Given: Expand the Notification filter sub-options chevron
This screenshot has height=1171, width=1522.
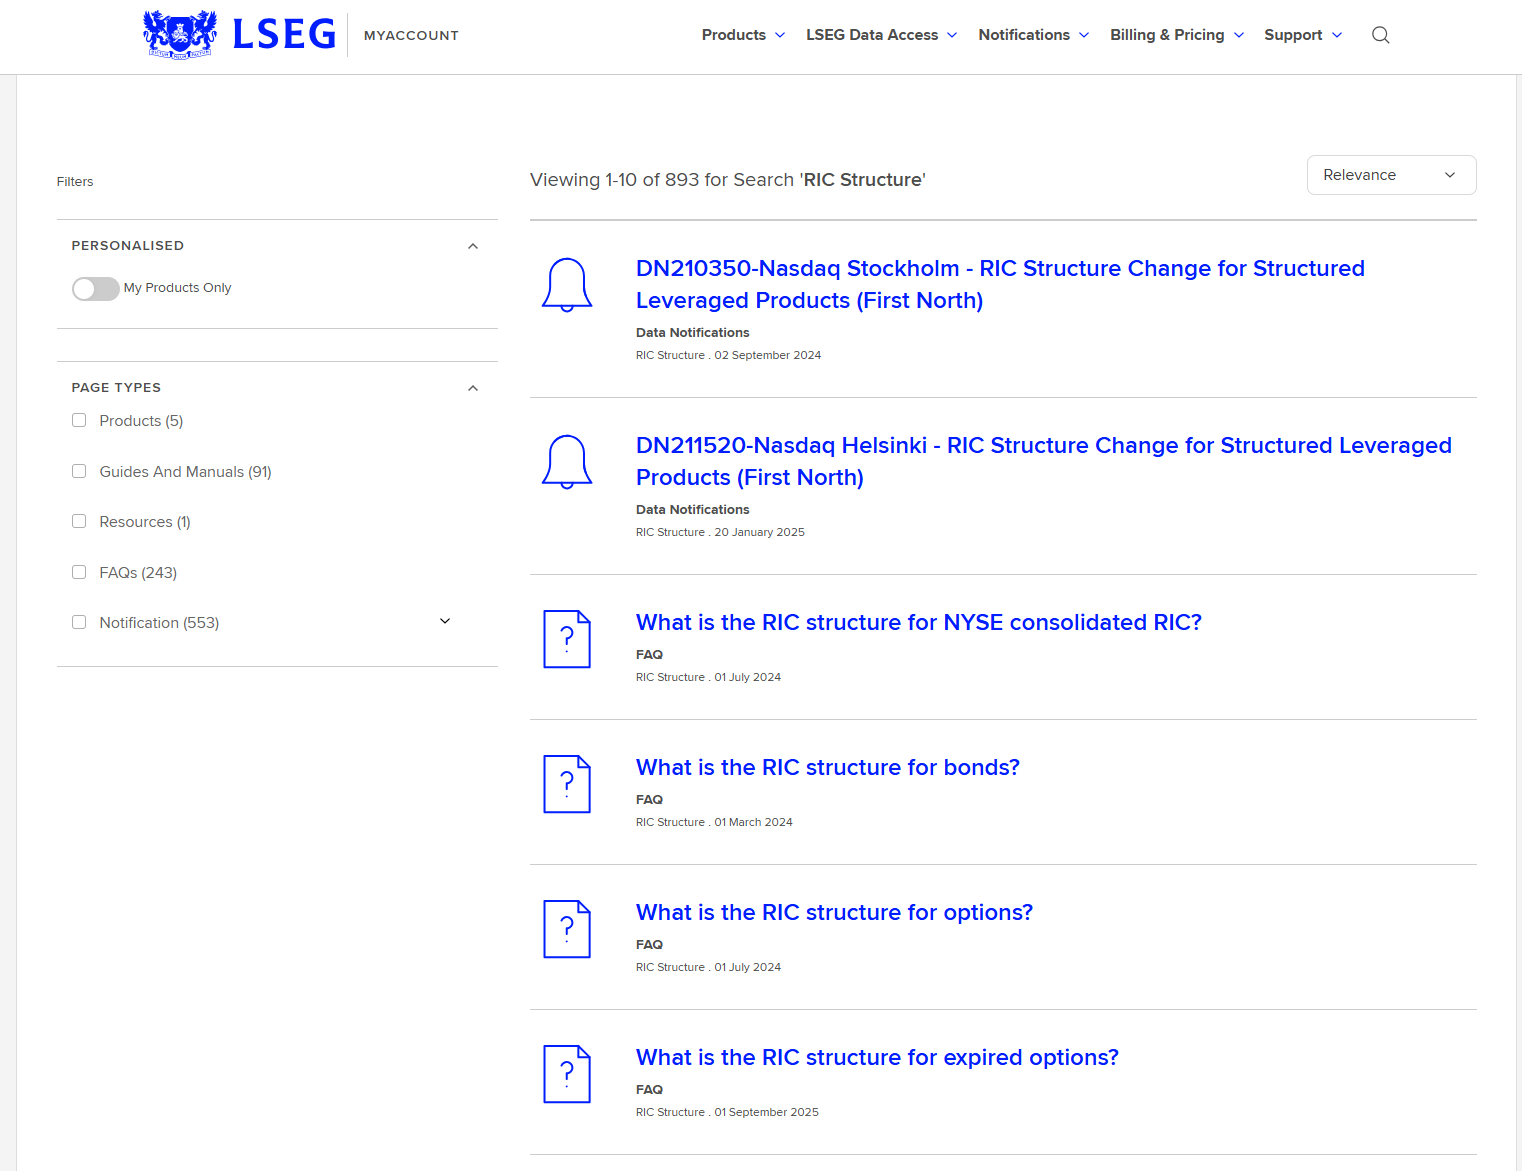Looking at the screenshot, I should (445, 621).
